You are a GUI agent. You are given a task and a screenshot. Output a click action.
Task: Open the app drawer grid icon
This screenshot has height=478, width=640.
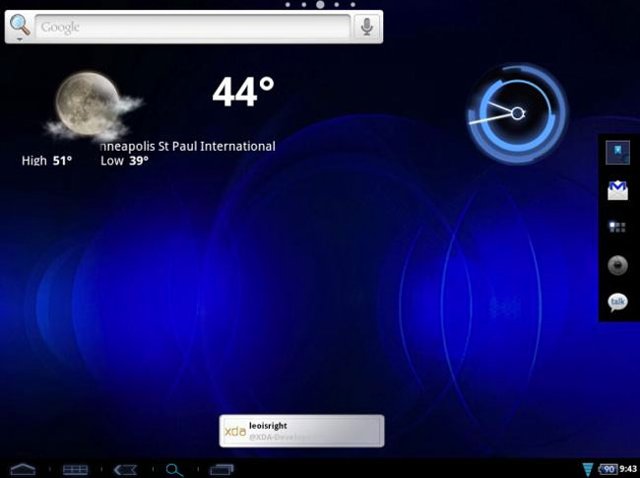[x=617, y=227]
